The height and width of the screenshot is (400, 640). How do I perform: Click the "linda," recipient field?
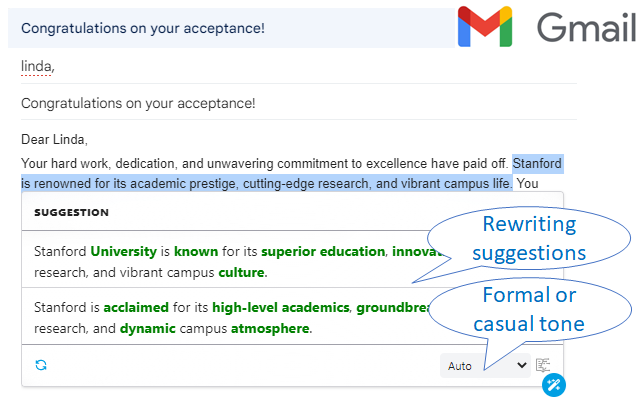[38, 66]
